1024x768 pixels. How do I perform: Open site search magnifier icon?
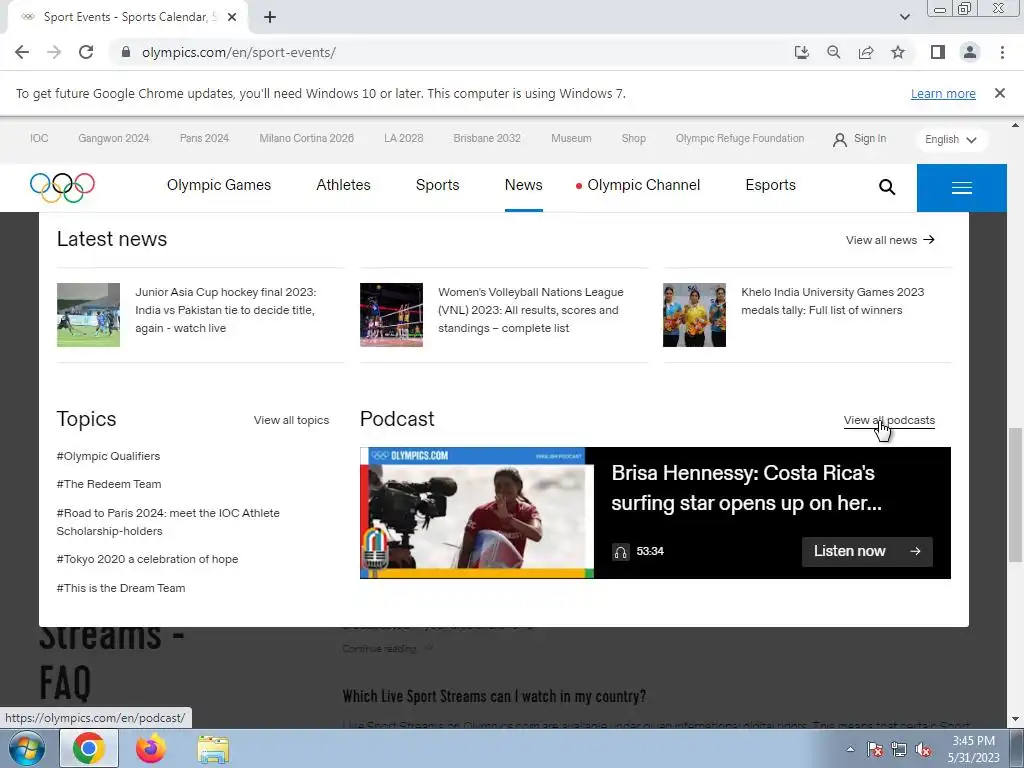(886, 187)
